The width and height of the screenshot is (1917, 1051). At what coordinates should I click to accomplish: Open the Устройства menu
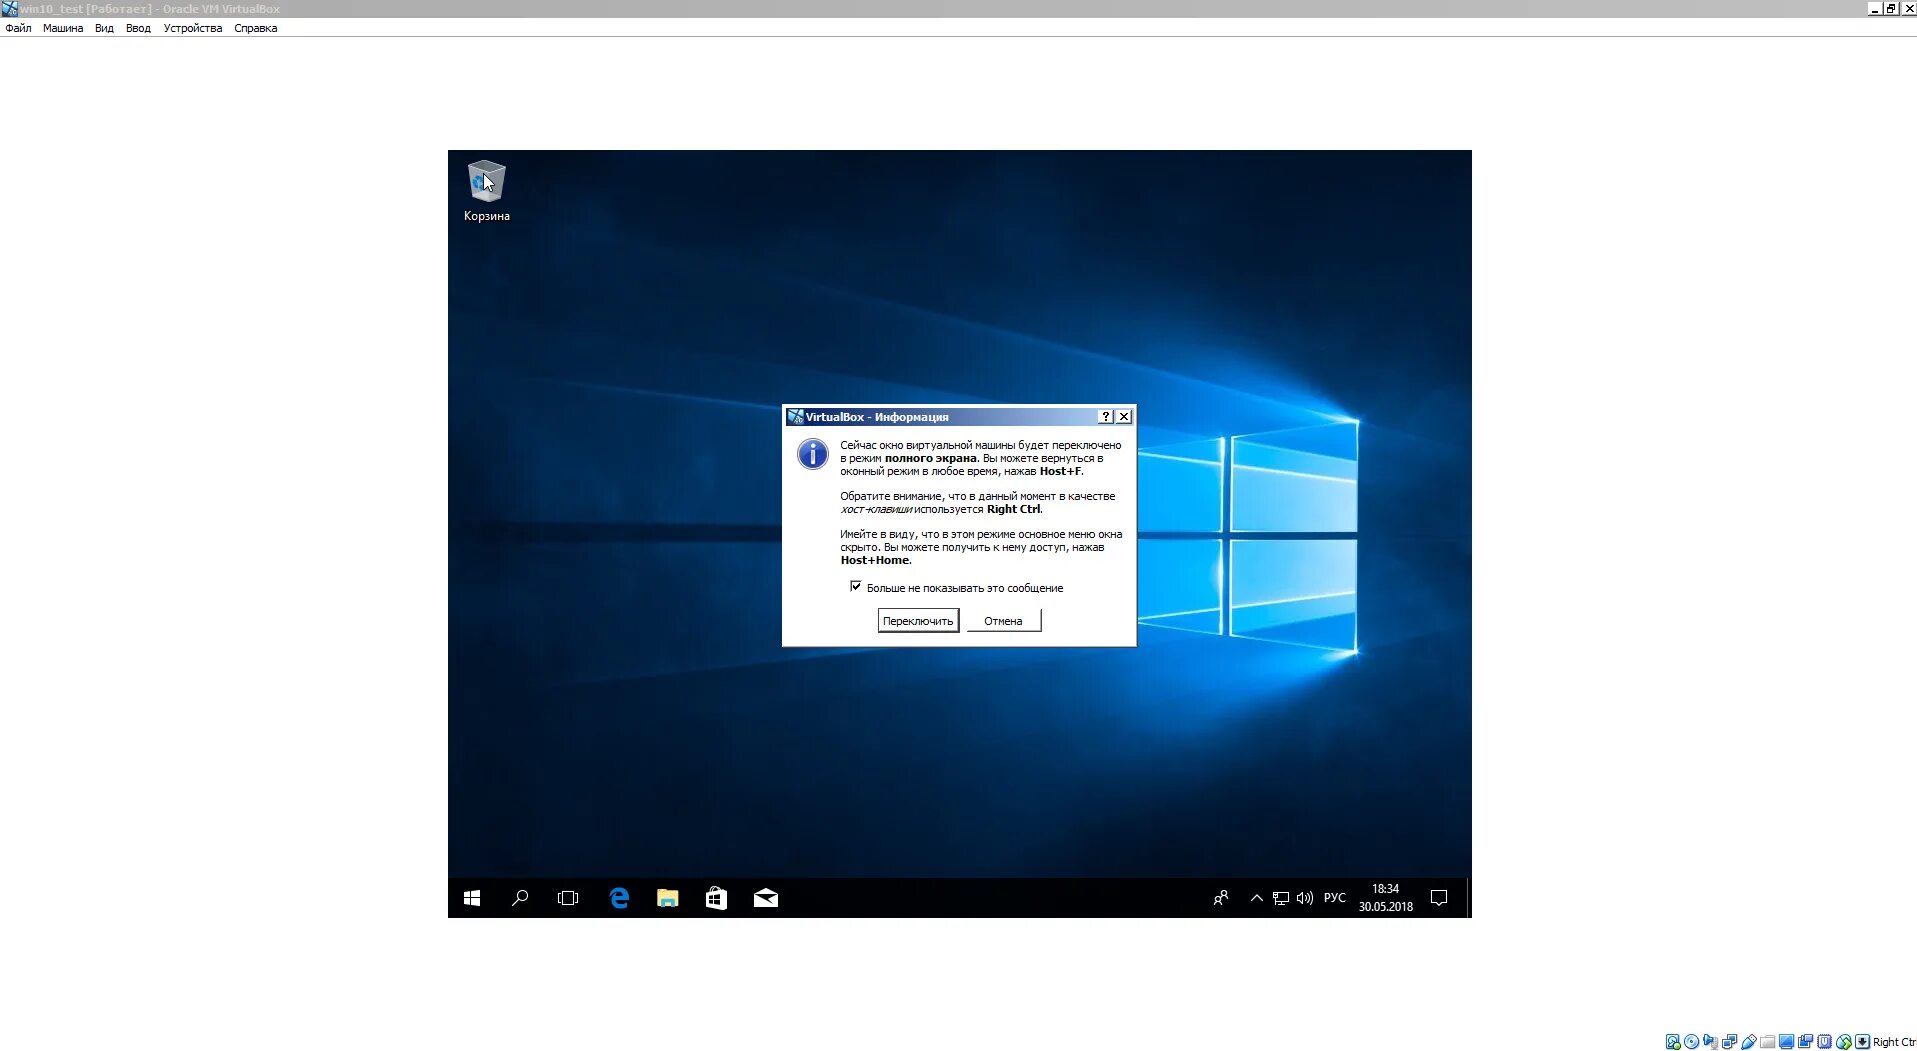[x=193, y=28]
